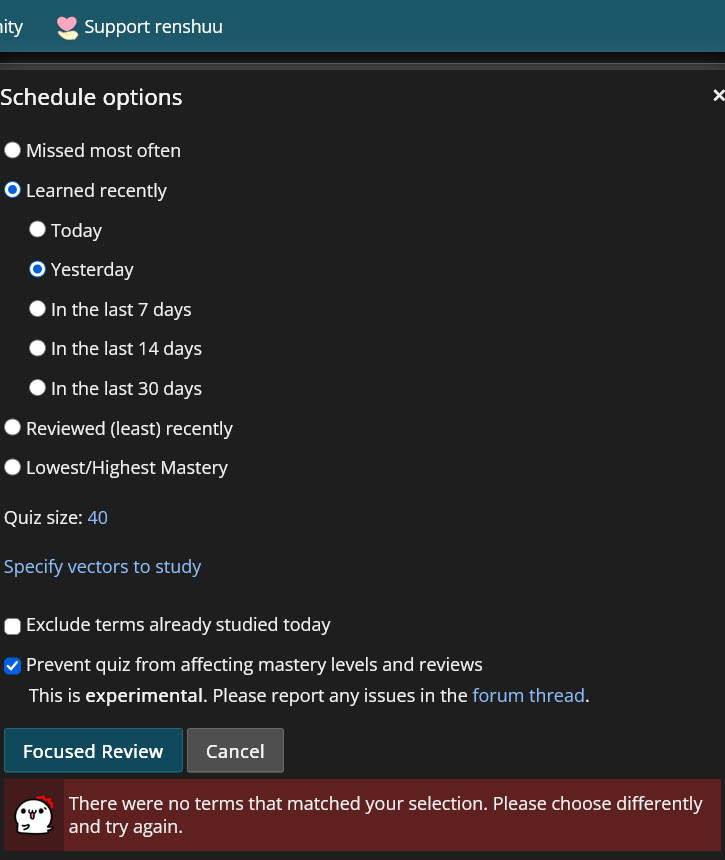Enable Exclude terms already studied today
725x860 pixels.
pyautogui.click(x=12, y=626)
